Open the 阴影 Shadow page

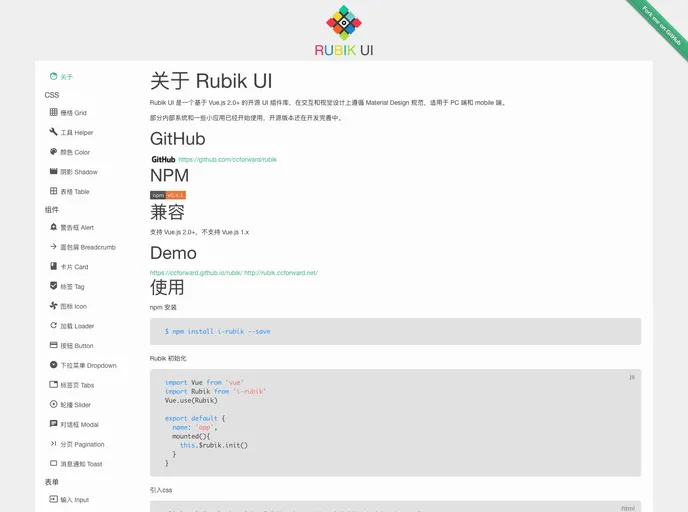(79, 172)
